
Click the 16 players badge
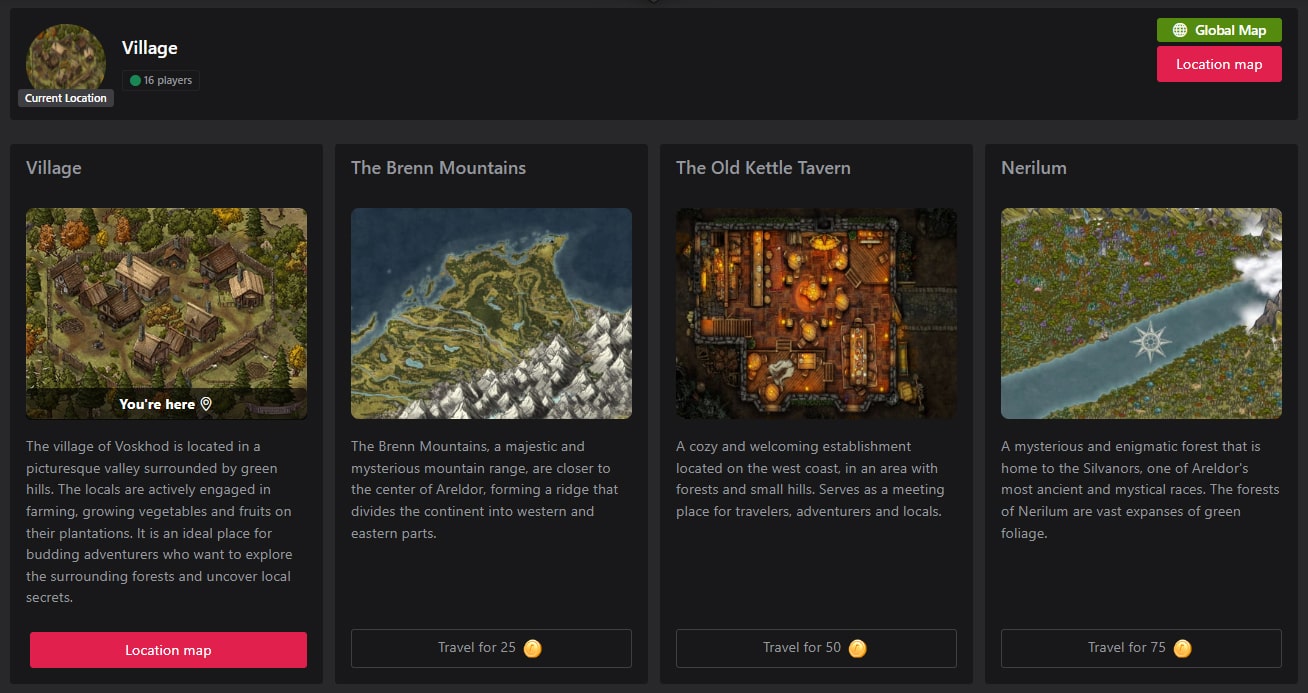click(161, 81)
